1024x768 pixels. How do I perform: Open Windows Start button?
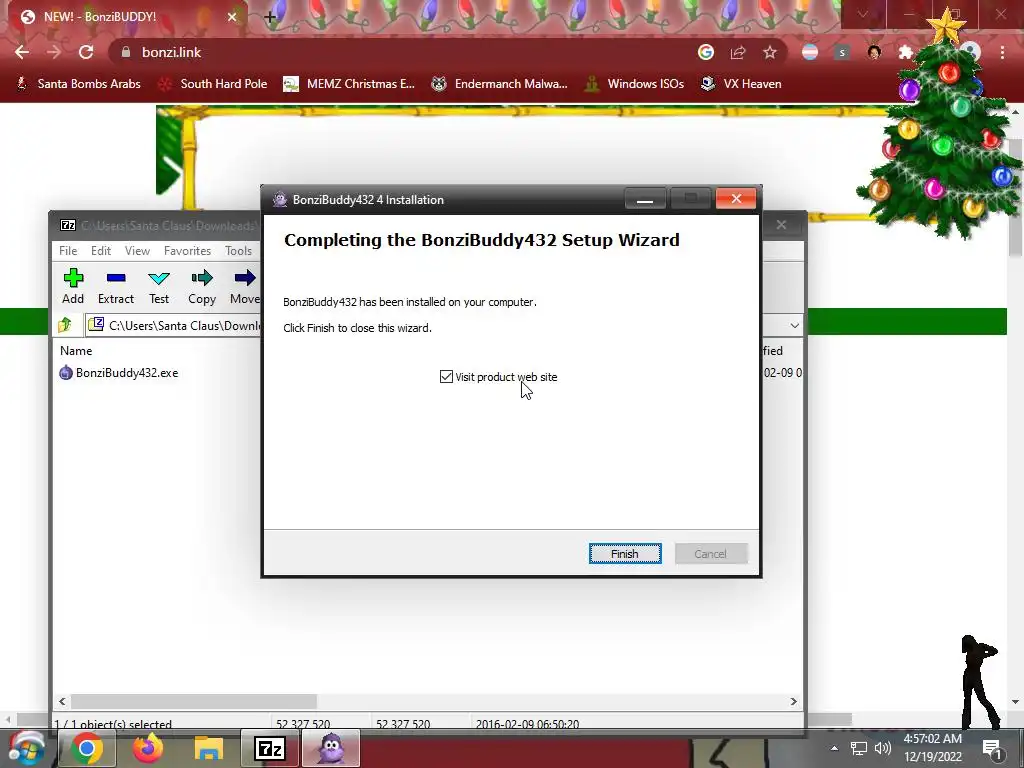click(26, 748)
